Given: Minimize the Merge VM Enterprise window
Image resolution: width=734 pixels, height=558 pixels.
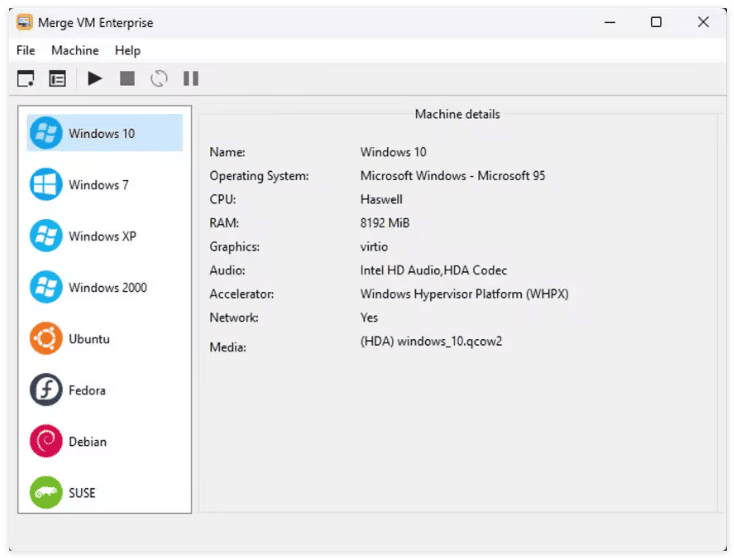Looking at the screenshot, I should 609,22.
